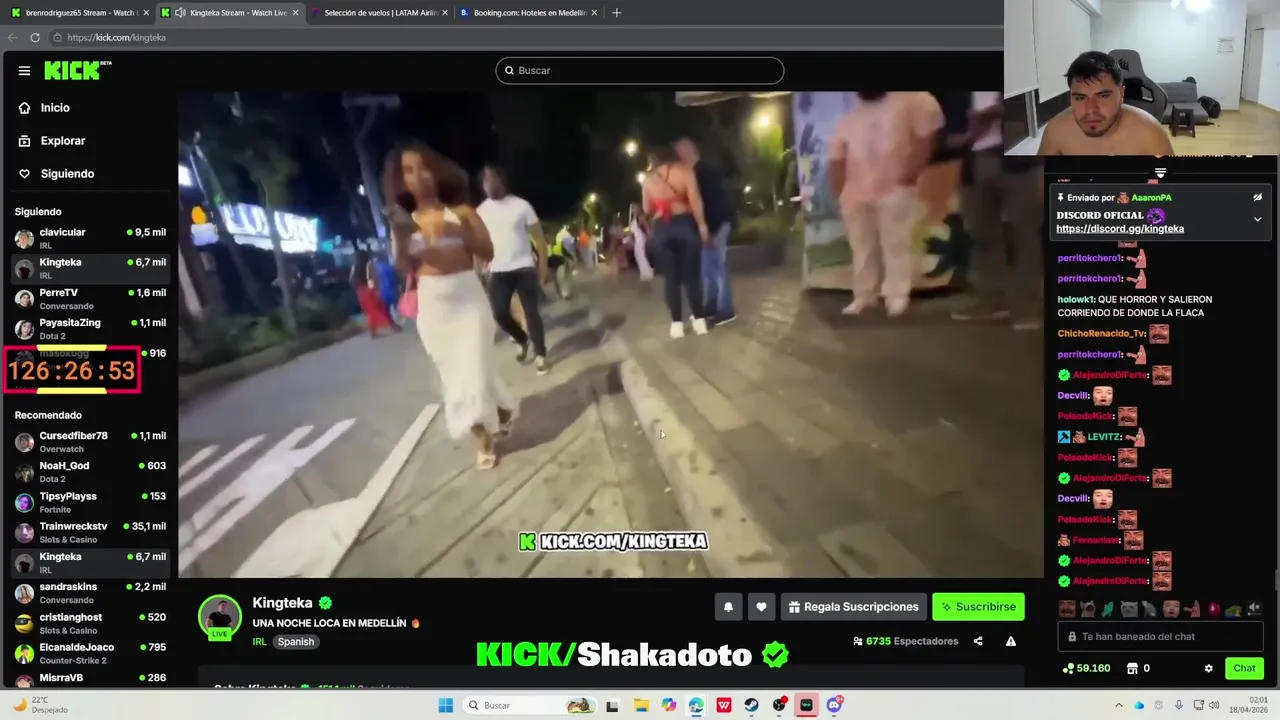The height and width of the screenshot is (720, 1280).
Task: Click the heart follow button
Action: (761, 607)
